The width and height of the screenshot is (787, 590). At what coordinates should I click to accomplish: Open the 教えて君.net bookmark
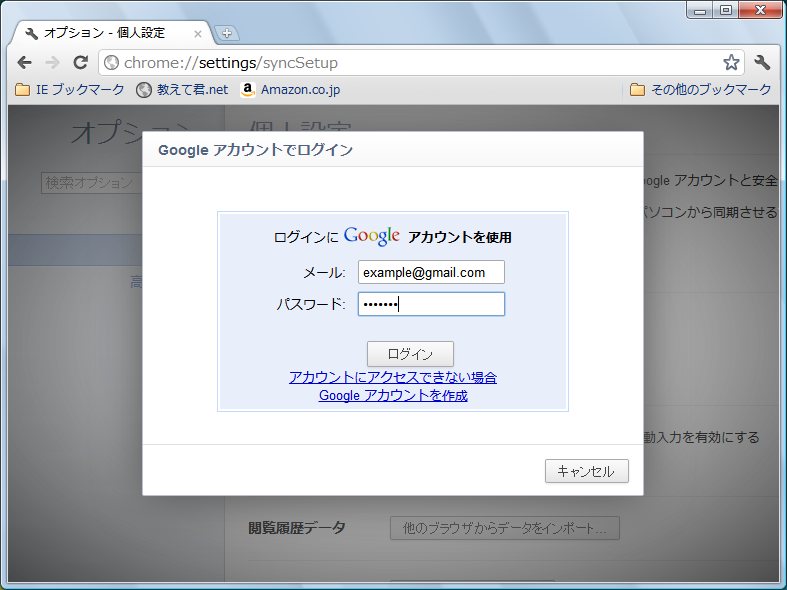coord(182,89)
